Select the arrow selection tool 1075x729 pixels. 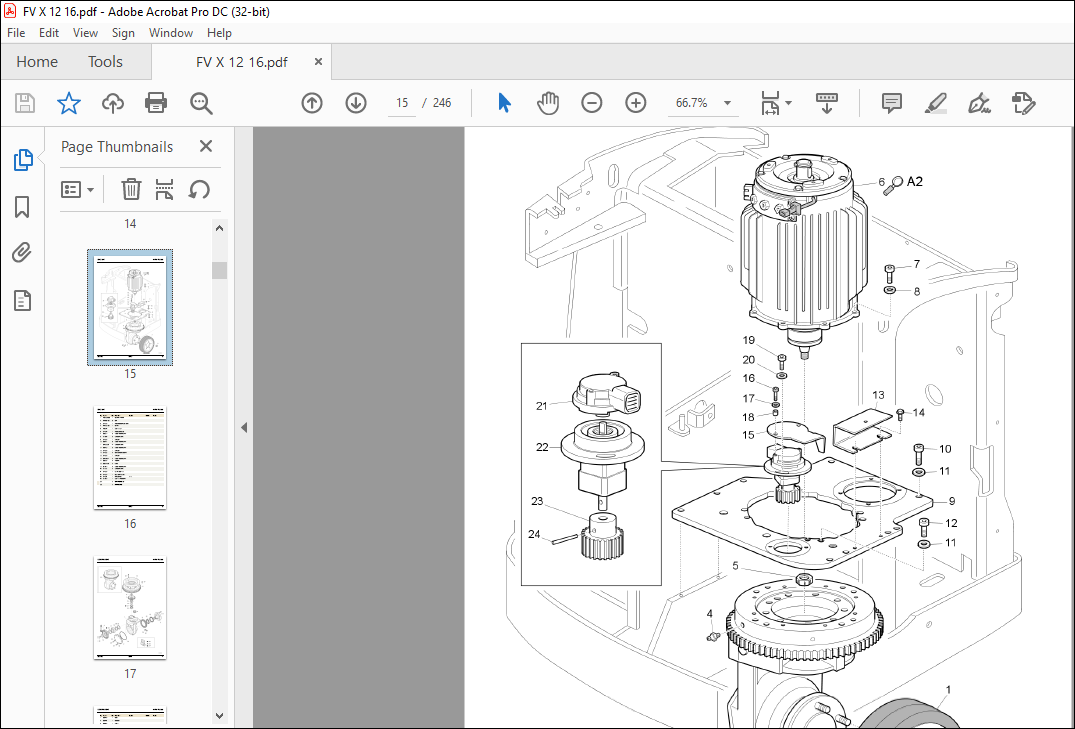pos(504,103)
